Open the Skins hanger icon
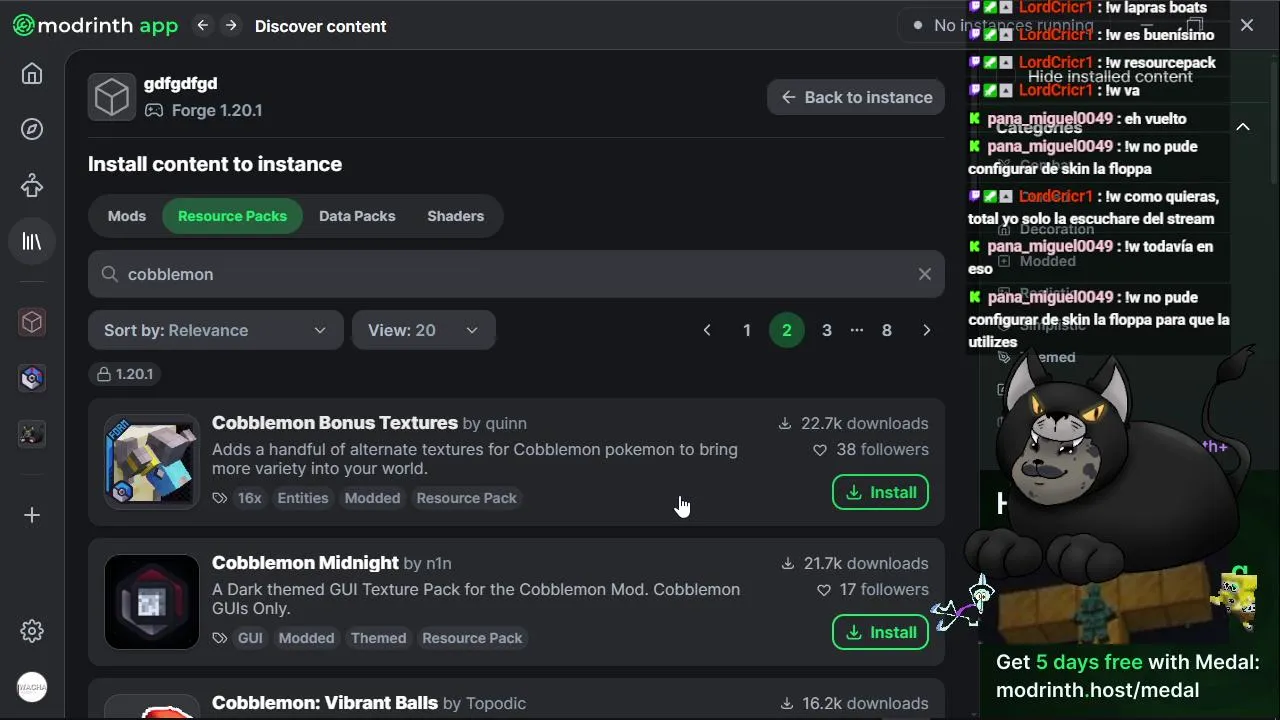The height and width of the screenshot is (720, 1280). [32, 185]
